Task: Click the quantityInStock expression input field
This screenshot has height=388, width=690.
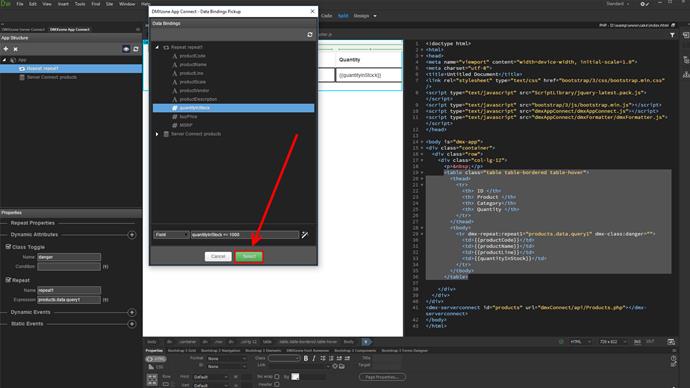Action: click(245, 235)
